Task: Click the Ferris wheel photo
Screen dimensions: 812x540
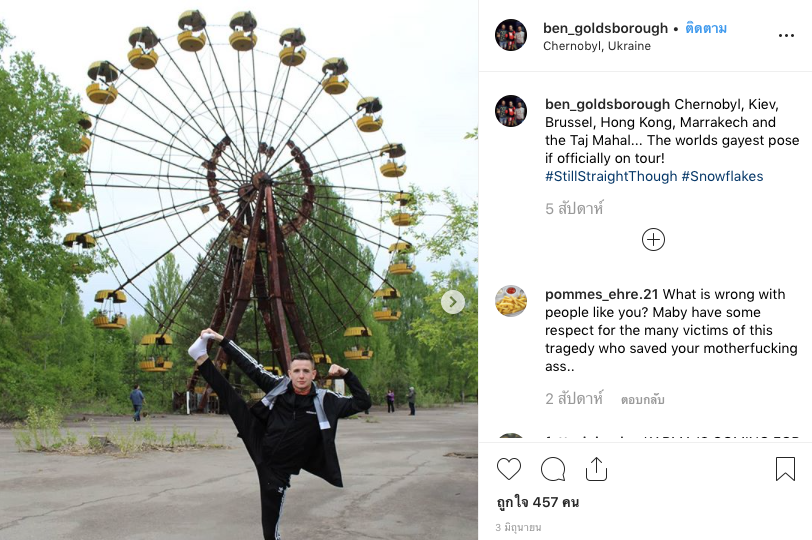Action: coord(239,270)
